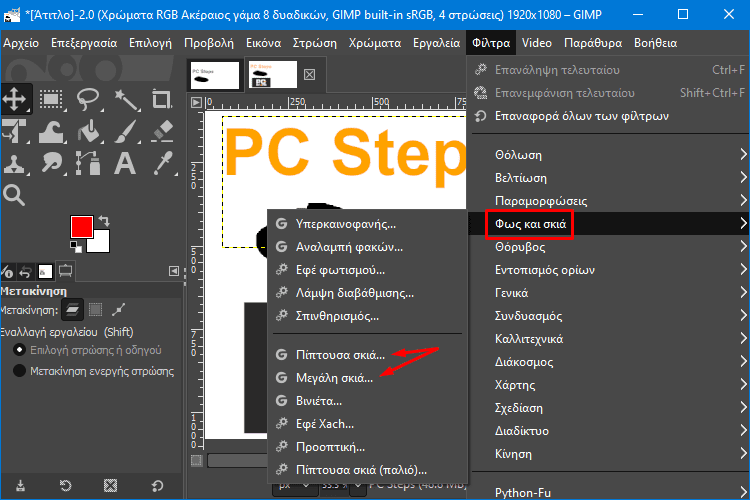The width and height of the screenshot is (750, 500).
Task: Restore tool preset icon at bottom
Action: [66, 486]
